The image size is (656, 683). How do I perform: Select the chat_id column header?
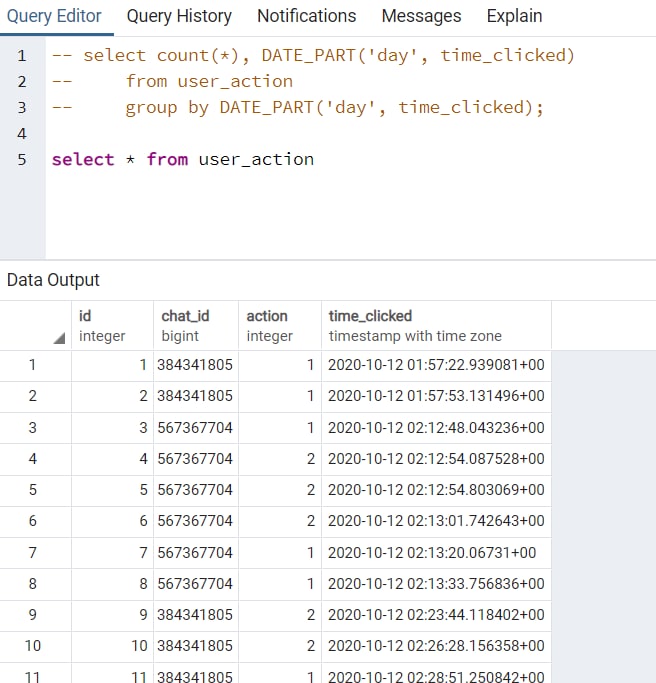[196, 325]
